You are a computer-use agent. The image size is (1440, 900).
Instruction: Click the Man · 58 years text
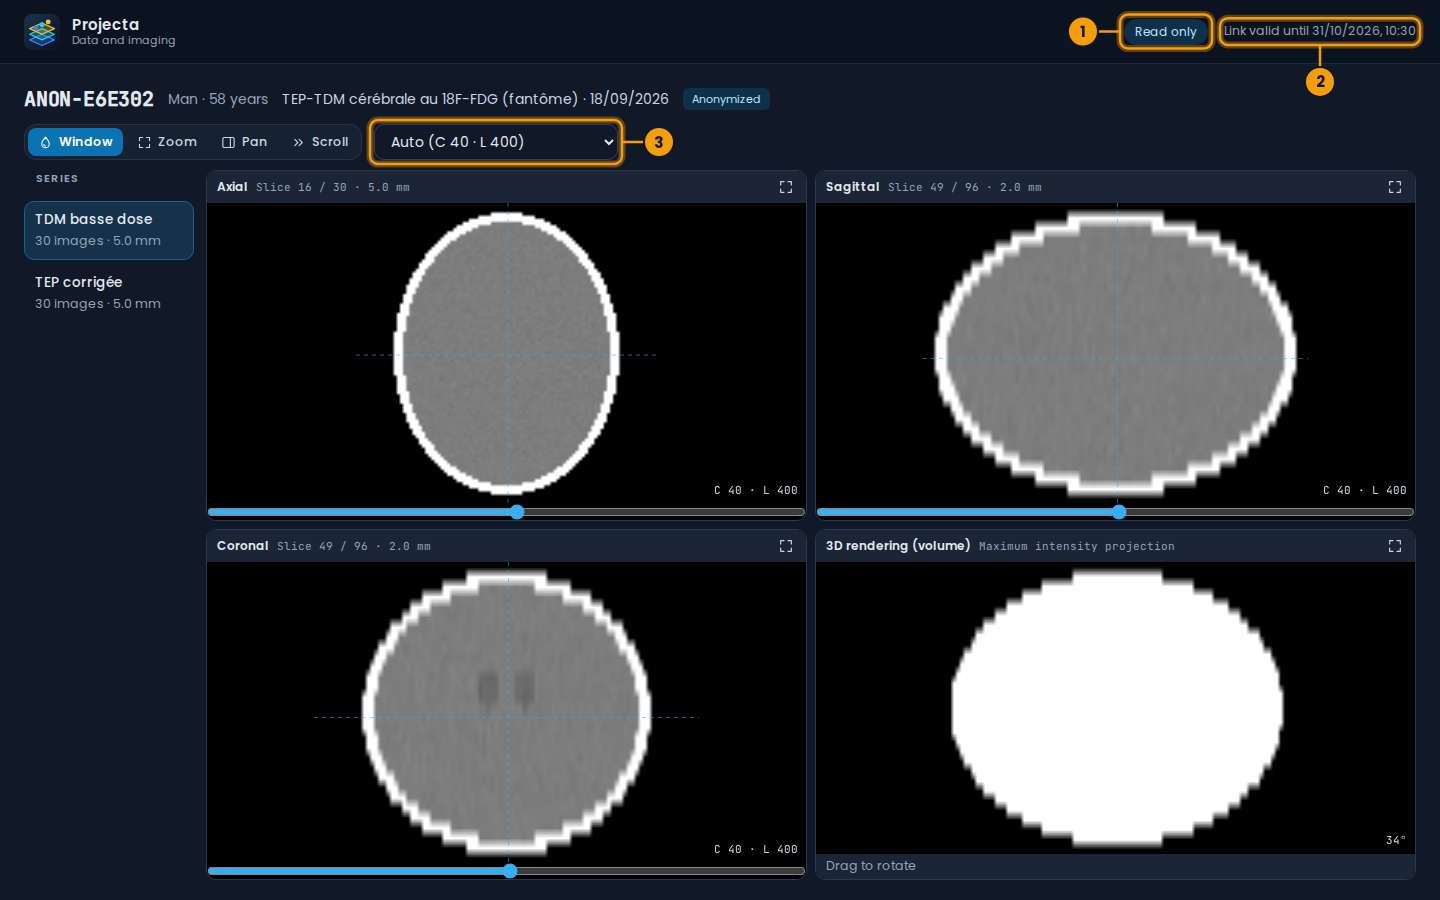pyautogui.click(x=218, y=99)
